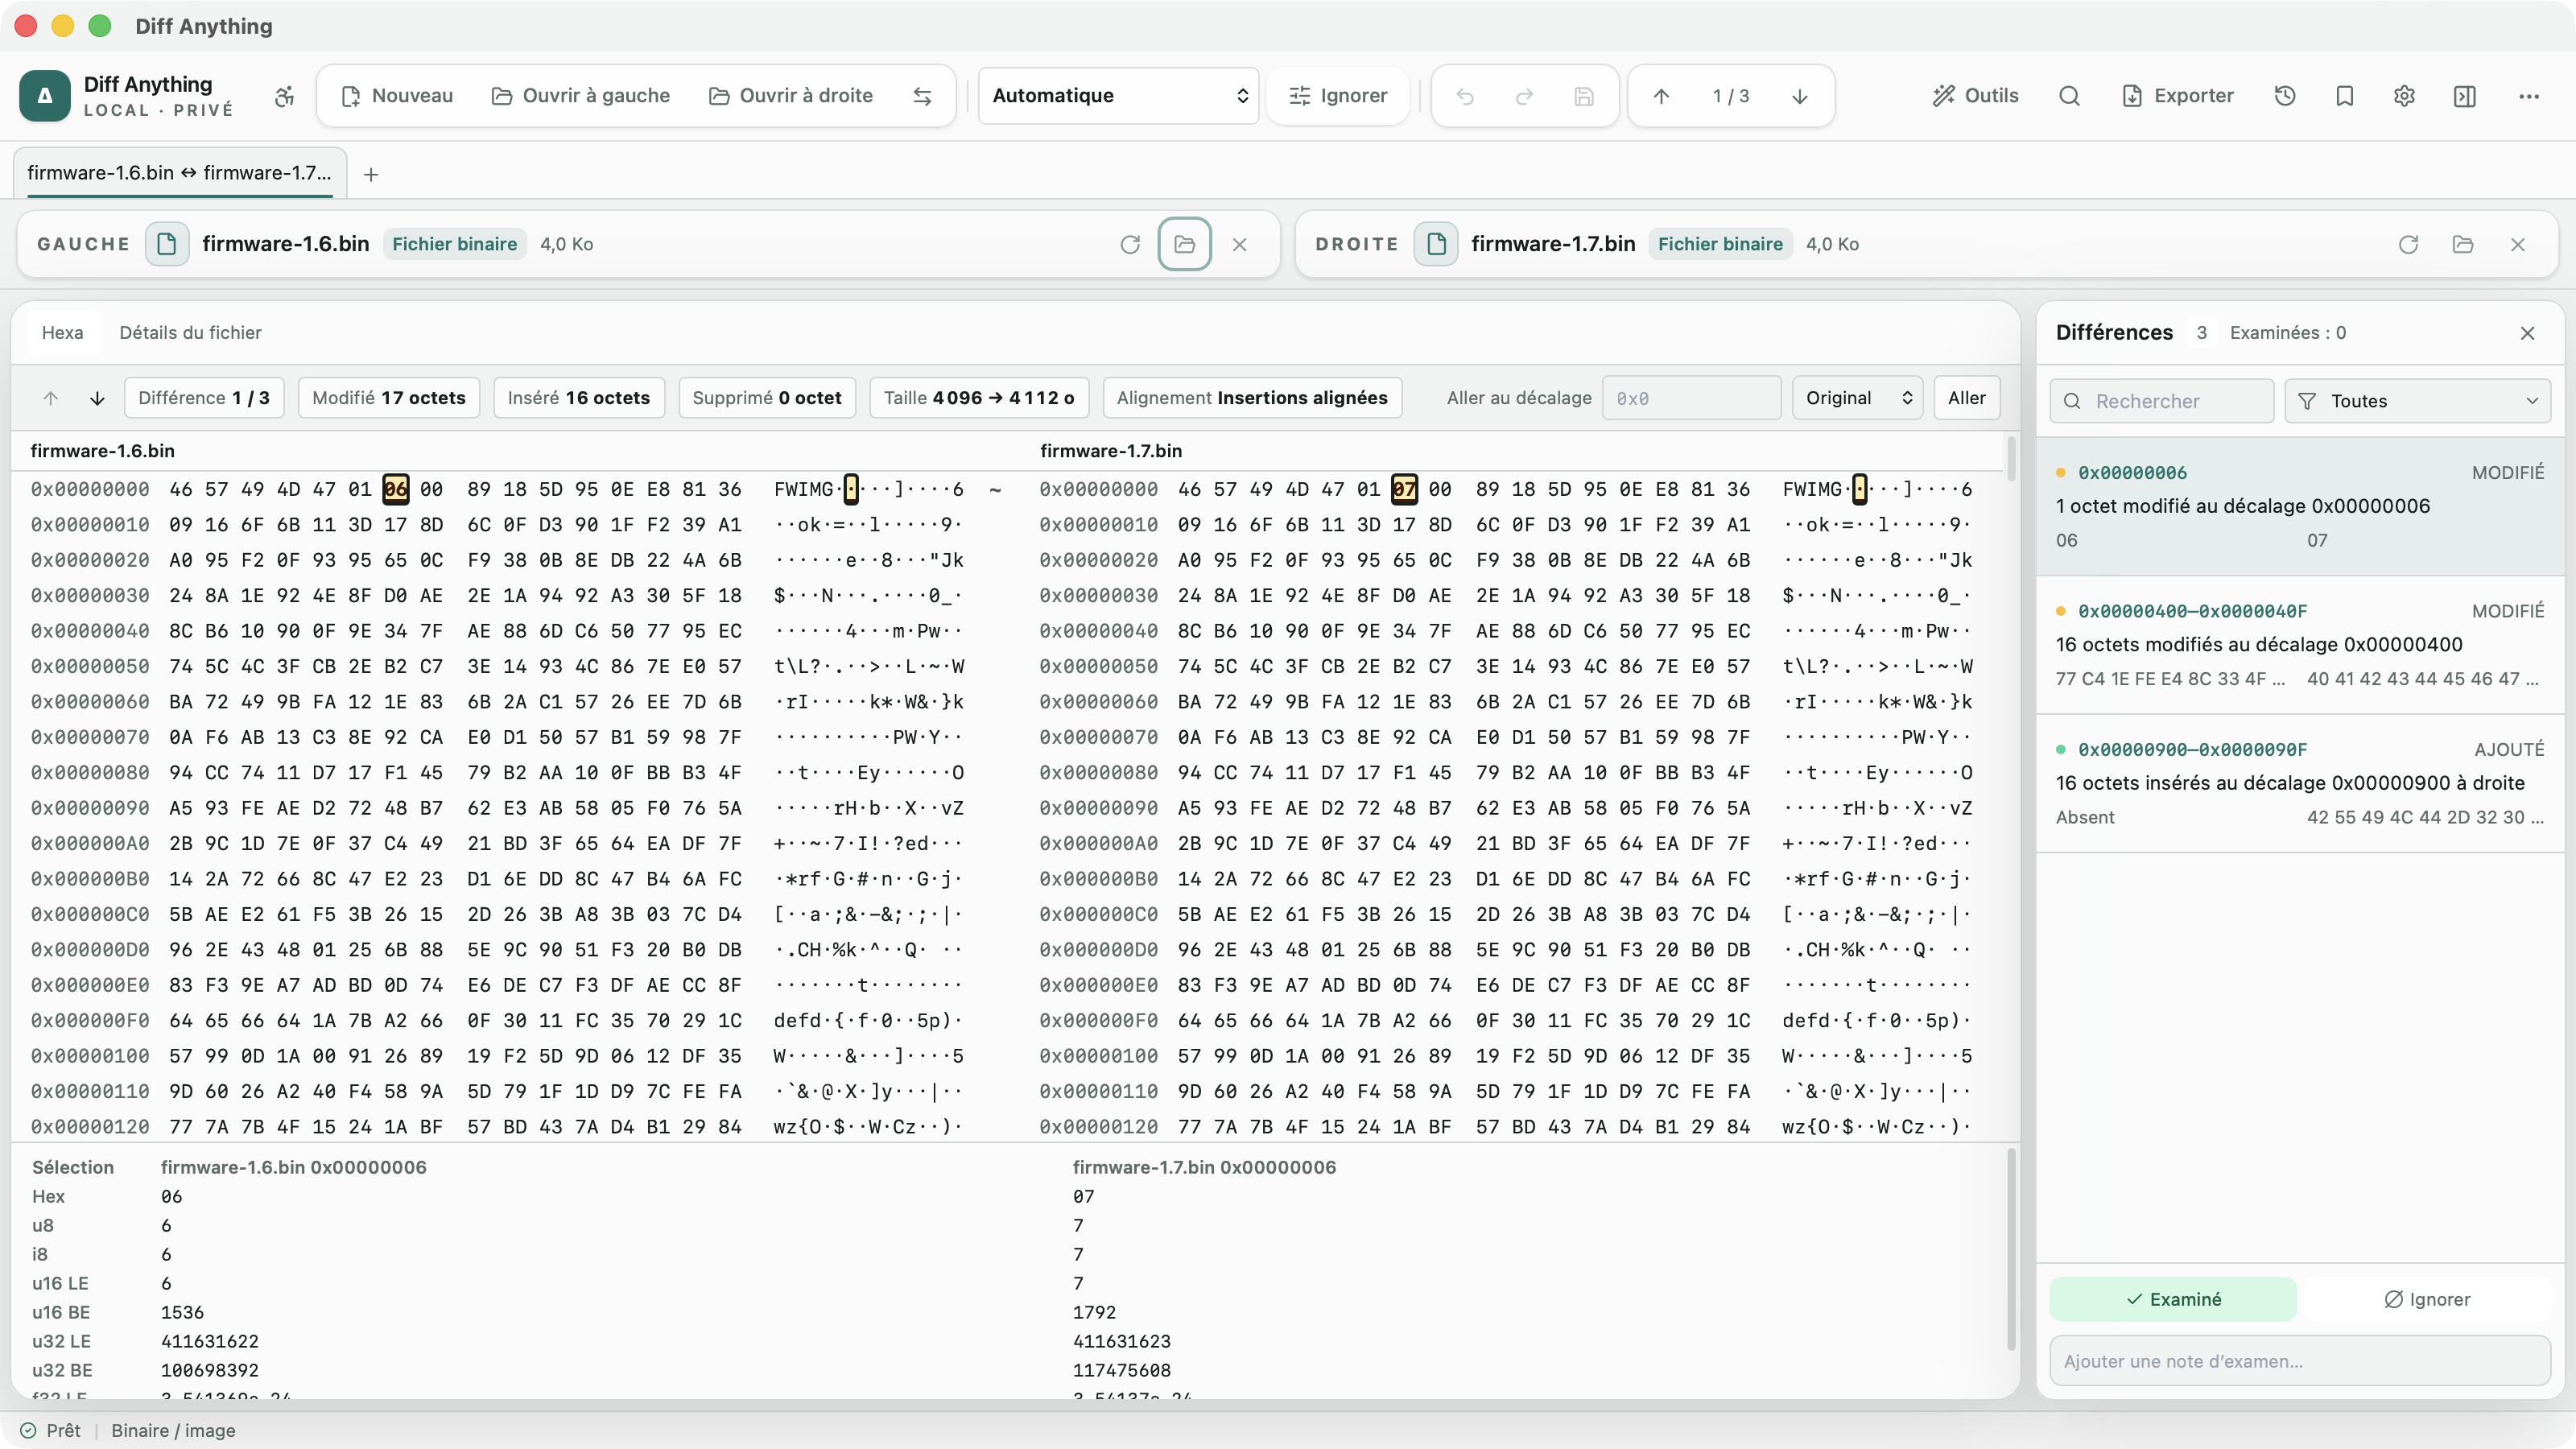The height and width of the screenshot is (1449, 2576).
Task: Open the Outils menu
Action: pyautogui.click(x=1976, y=96)
